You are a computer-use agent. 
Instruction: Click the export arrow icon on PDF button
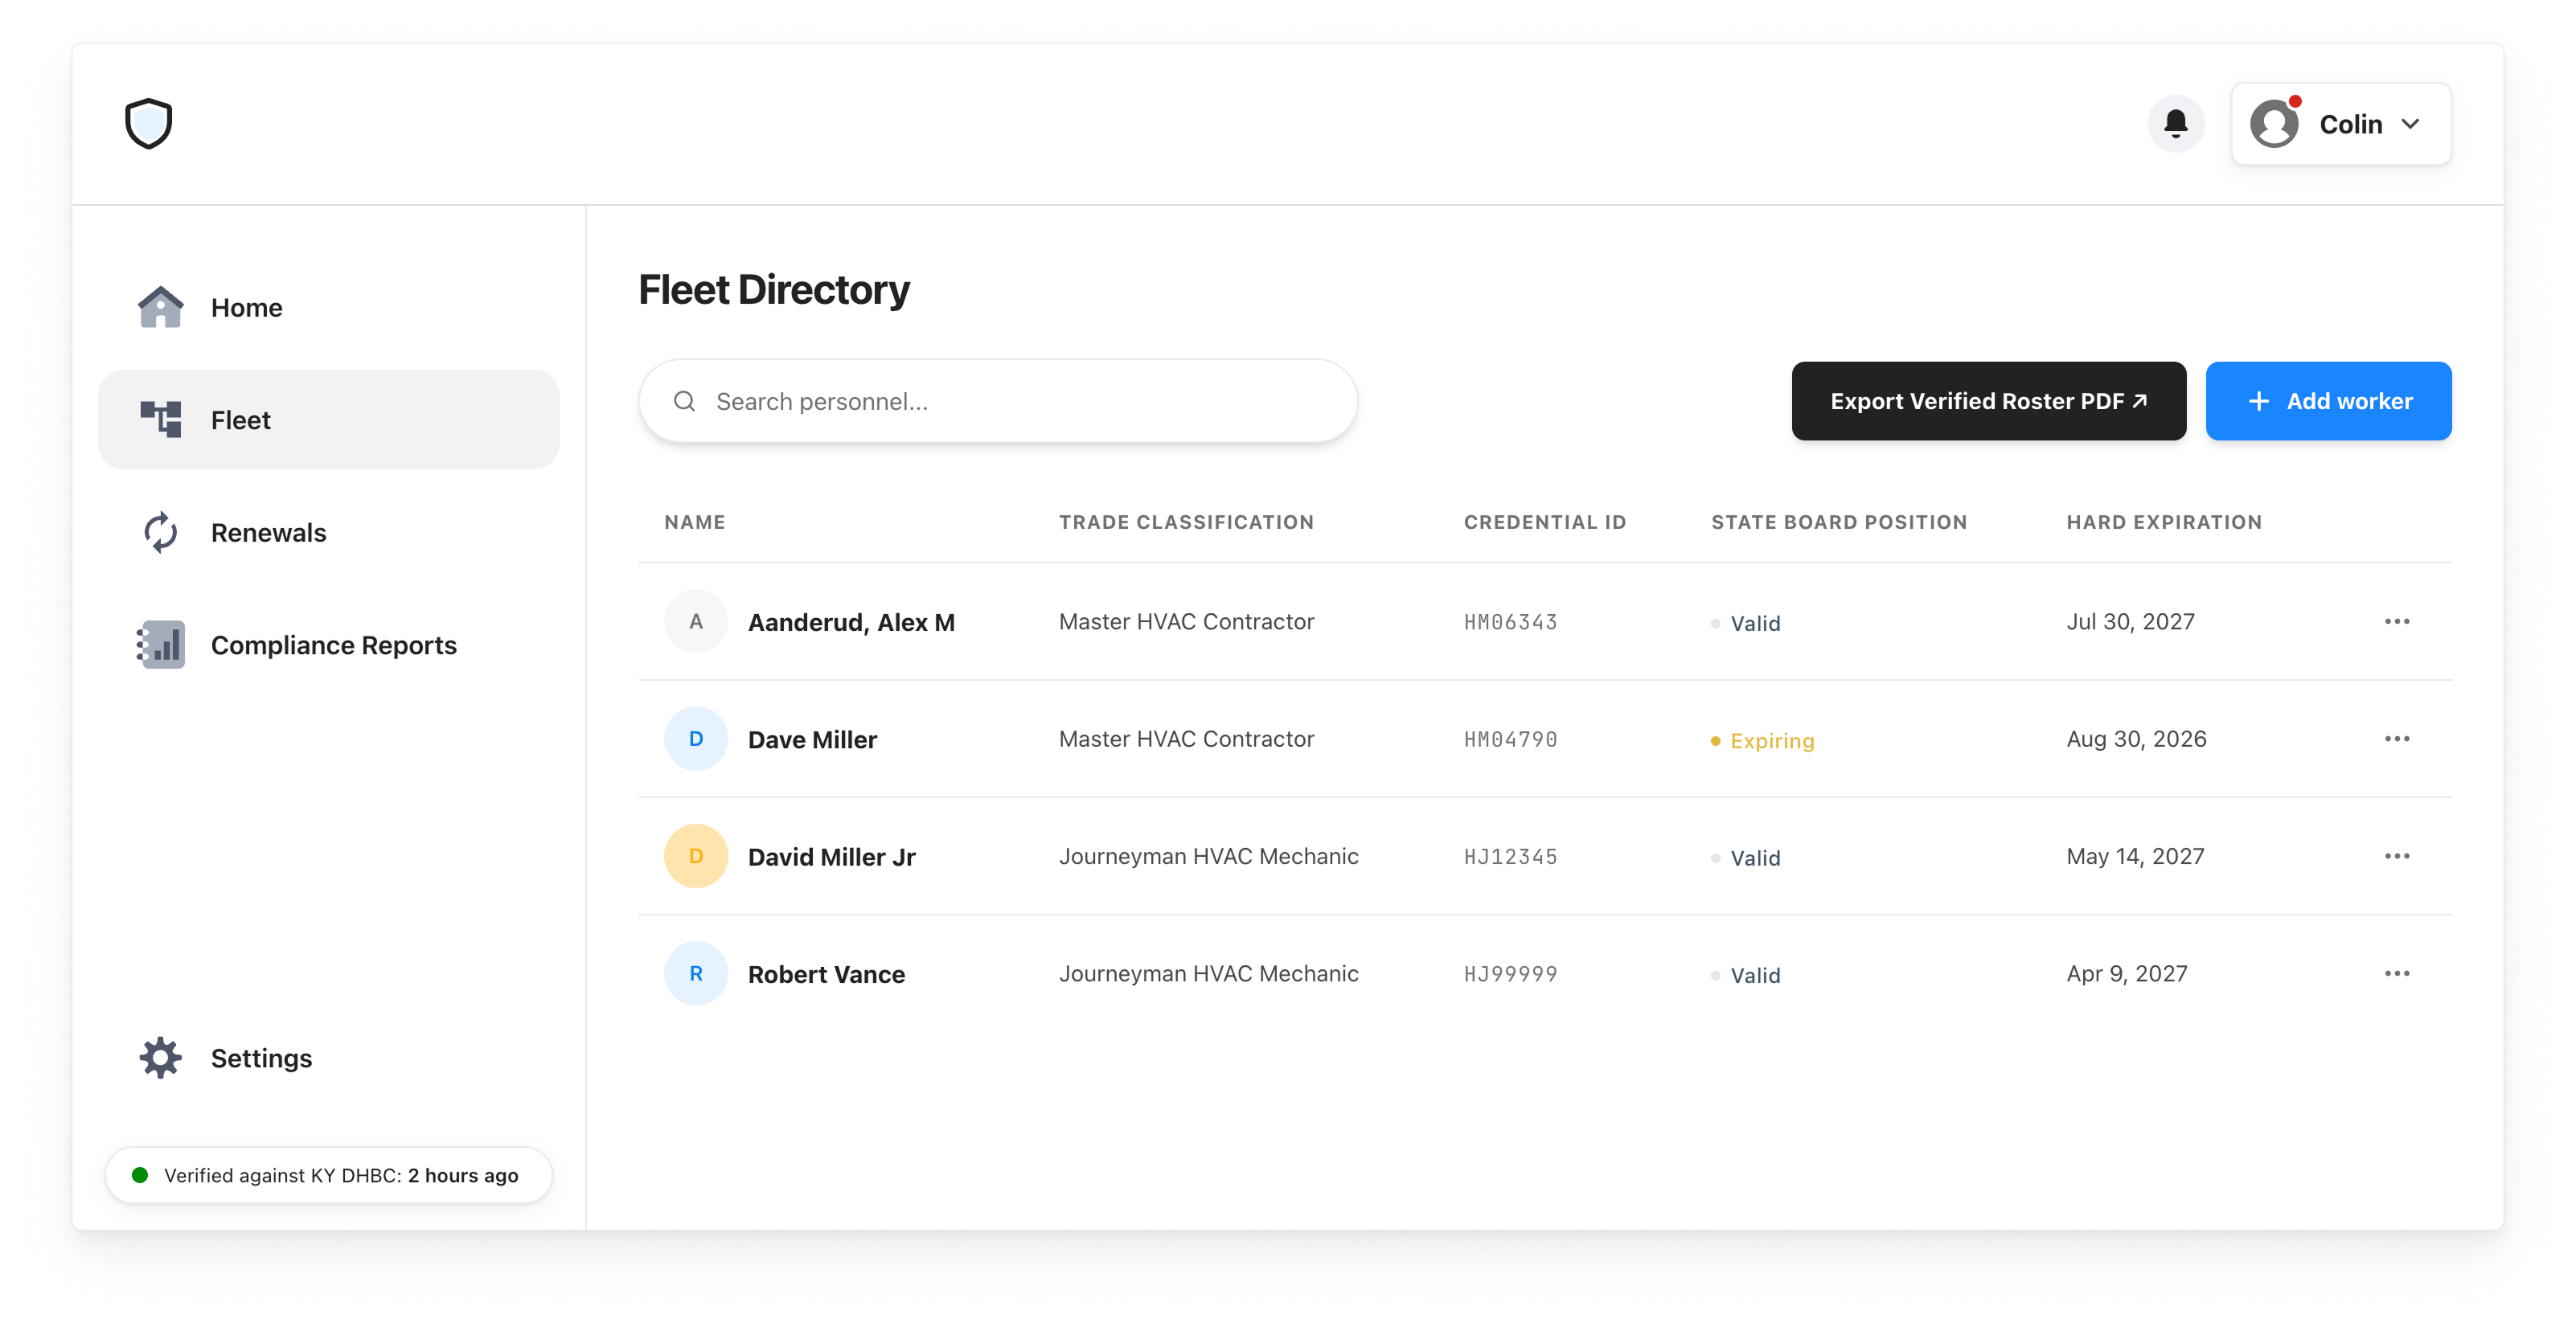pos(2140,400)
